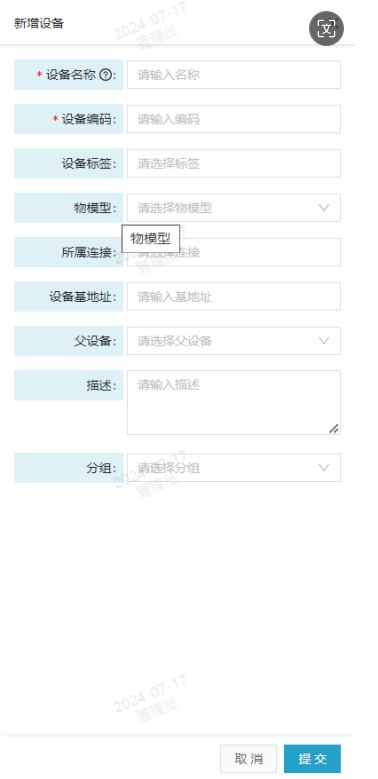Click the 取消 button
Image resolution: width=378 pixels, height=779 pixels.
(248, 759)
